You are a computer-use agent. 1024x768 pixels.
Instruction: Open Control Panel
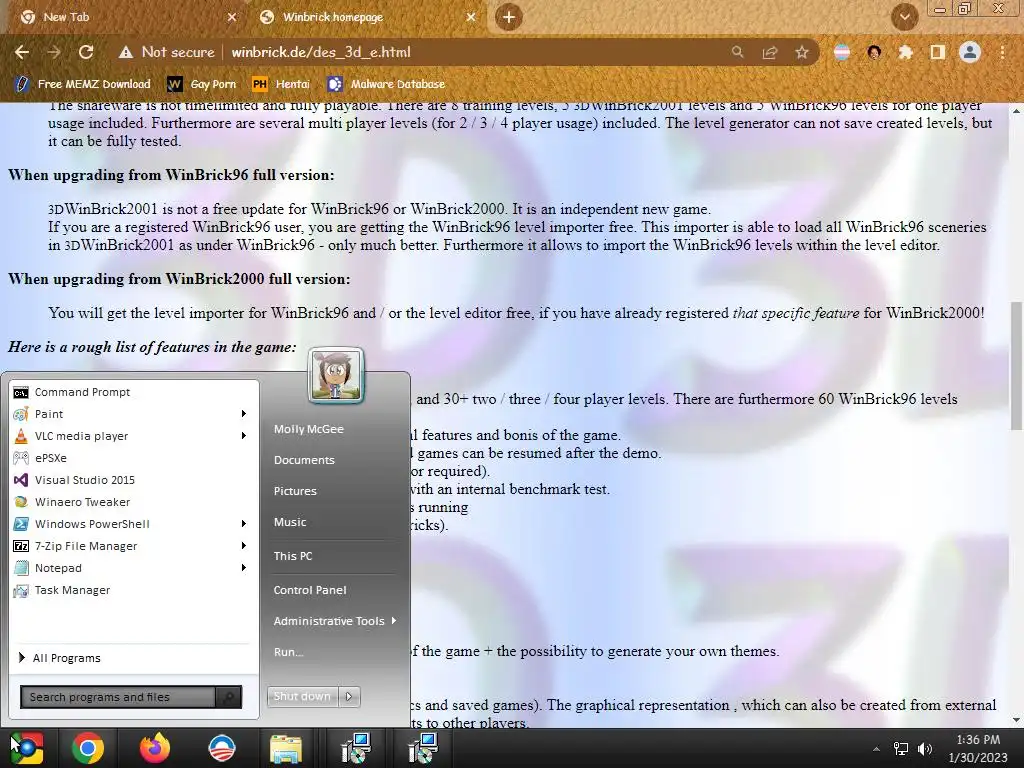tap(310, 590)
